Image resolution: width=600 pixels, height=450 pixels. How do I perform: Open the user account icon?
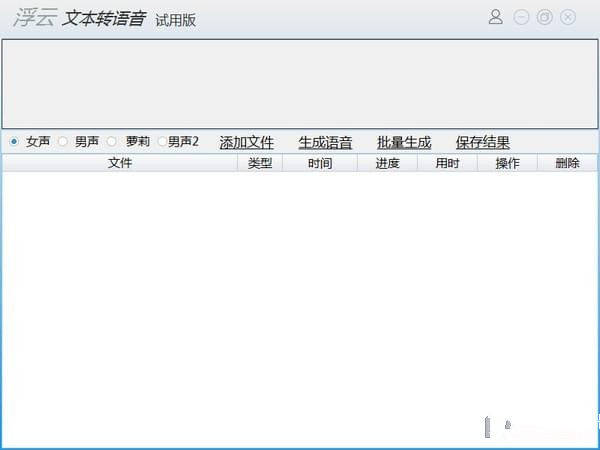click(x=496, y=17)
